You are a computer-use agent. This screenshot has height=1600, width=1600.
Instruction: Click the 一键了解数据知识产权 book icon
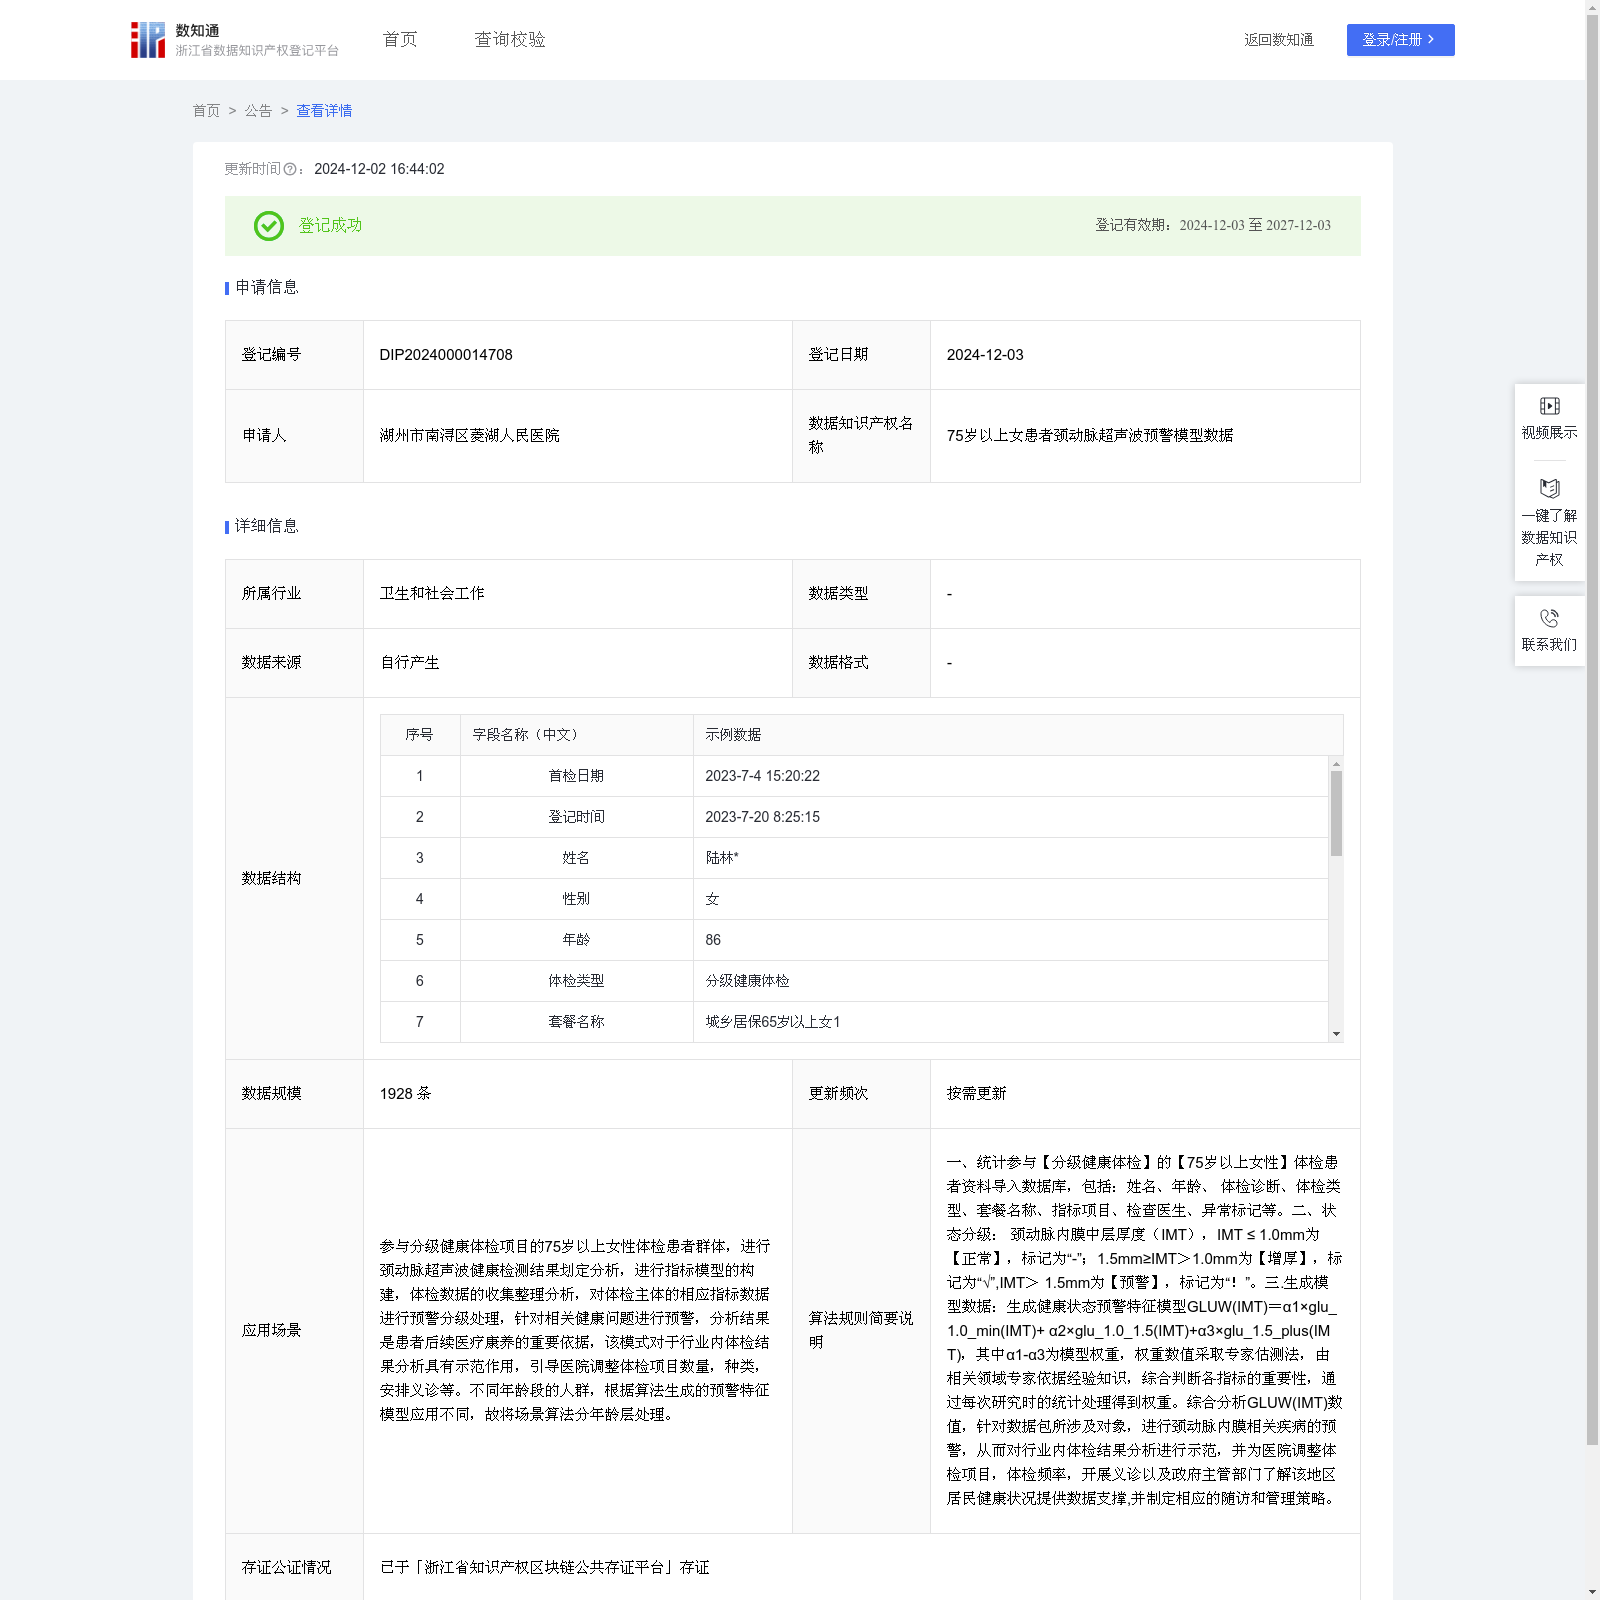coord(1549,489)
